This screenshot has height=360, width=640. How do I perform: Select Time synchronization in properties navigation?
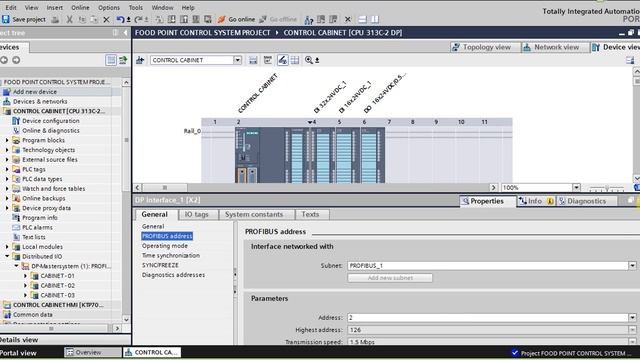[x=171, y=256]
